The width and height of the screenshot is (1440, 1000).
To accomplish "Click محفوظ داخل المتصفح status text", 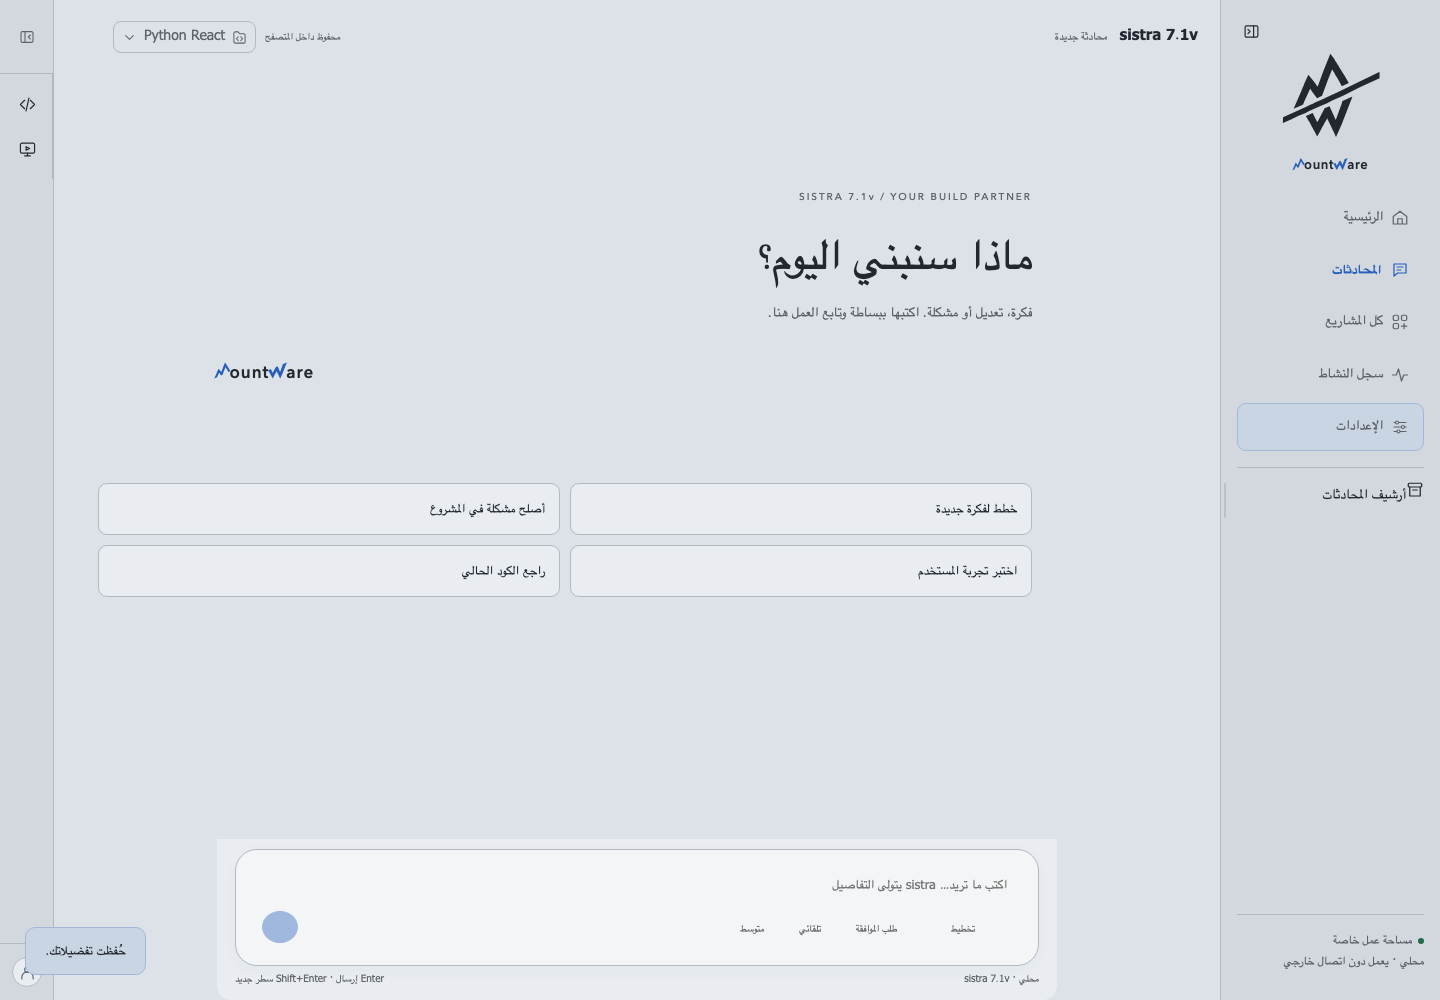I will (x=303, y=37).
